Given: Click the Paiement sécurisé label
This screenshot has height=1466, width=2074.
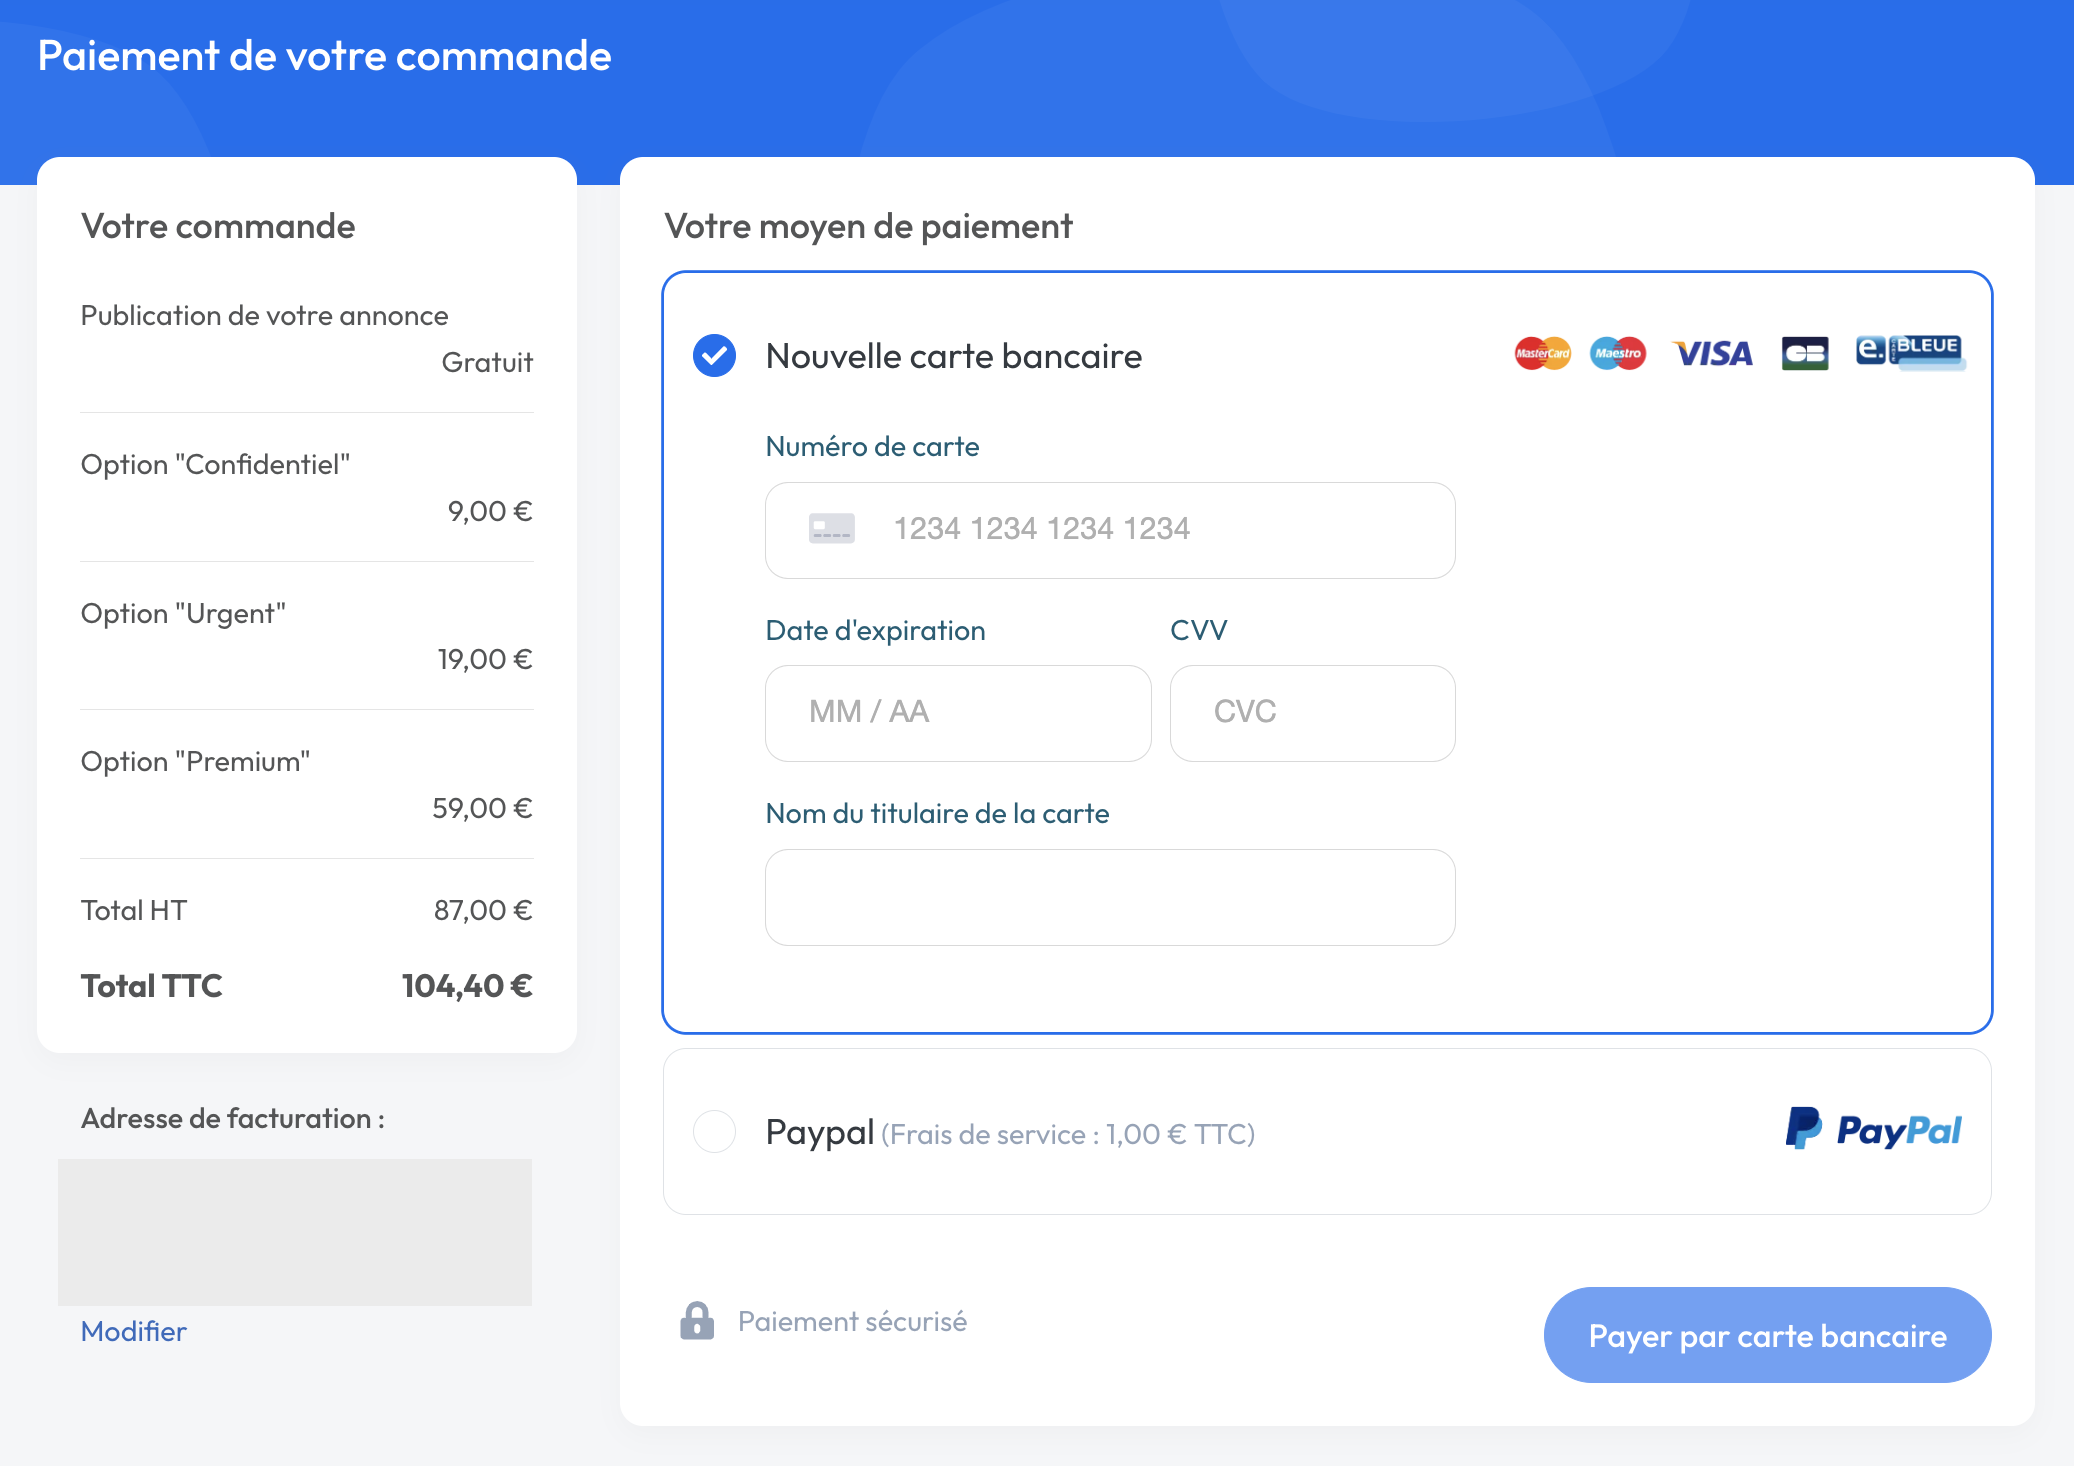Looking at the screenshot, I should click(x=852, y=1322).
